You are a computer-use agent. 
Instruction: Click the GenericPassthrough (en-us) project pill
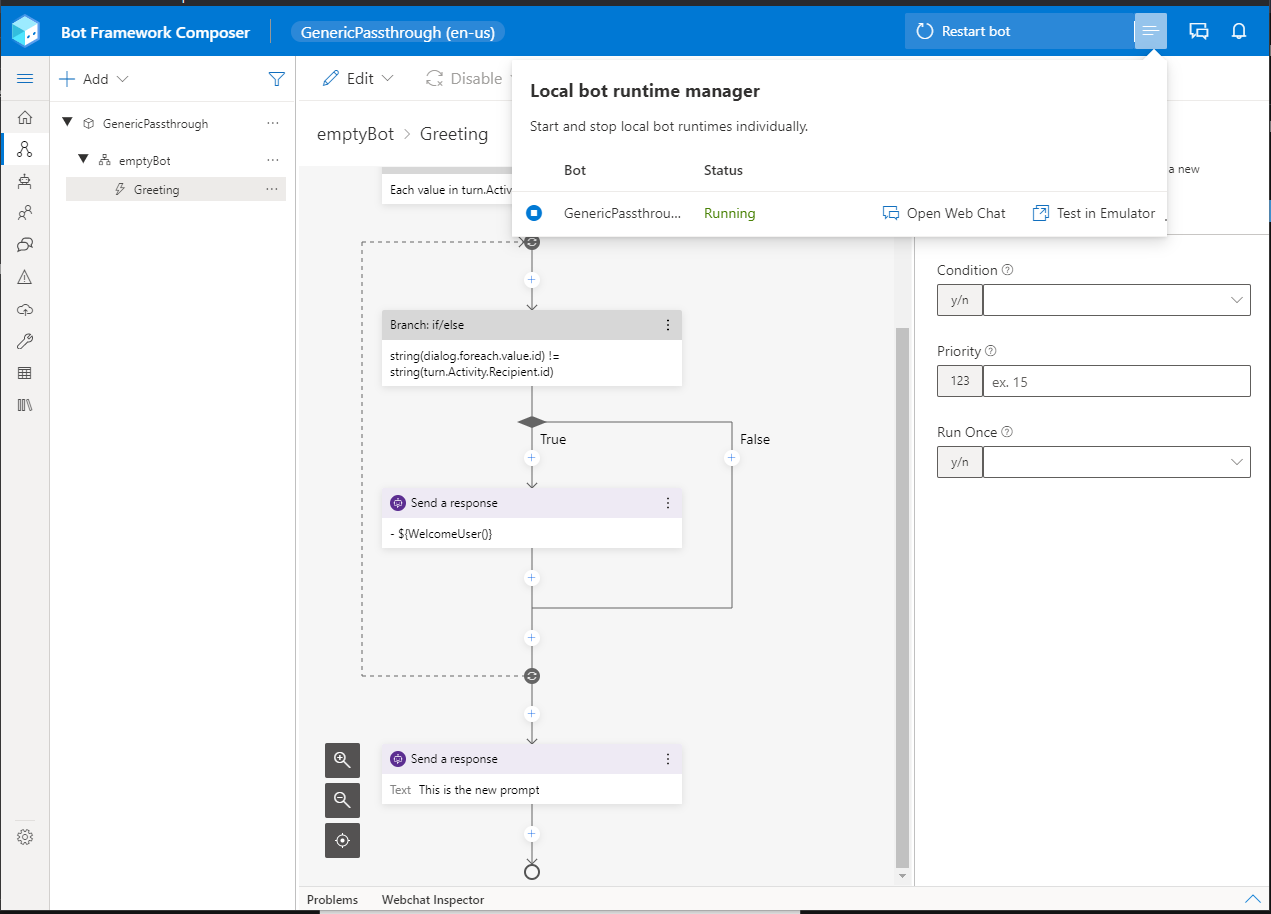398,32
